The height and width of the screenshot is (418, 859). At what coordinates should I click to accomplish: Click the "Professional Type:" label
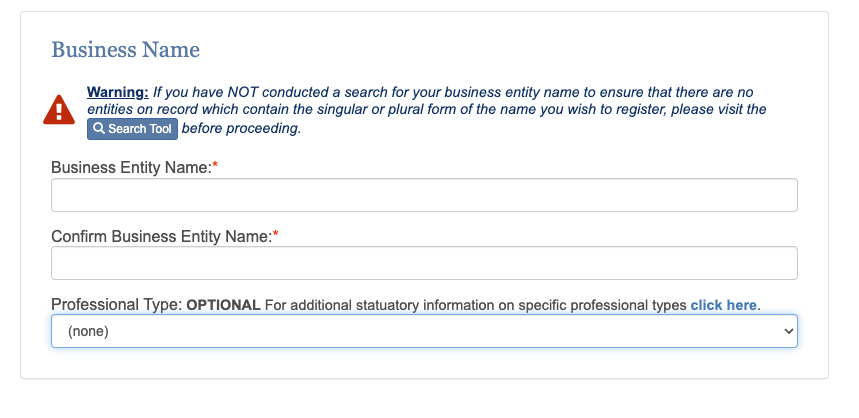[117, 305]
